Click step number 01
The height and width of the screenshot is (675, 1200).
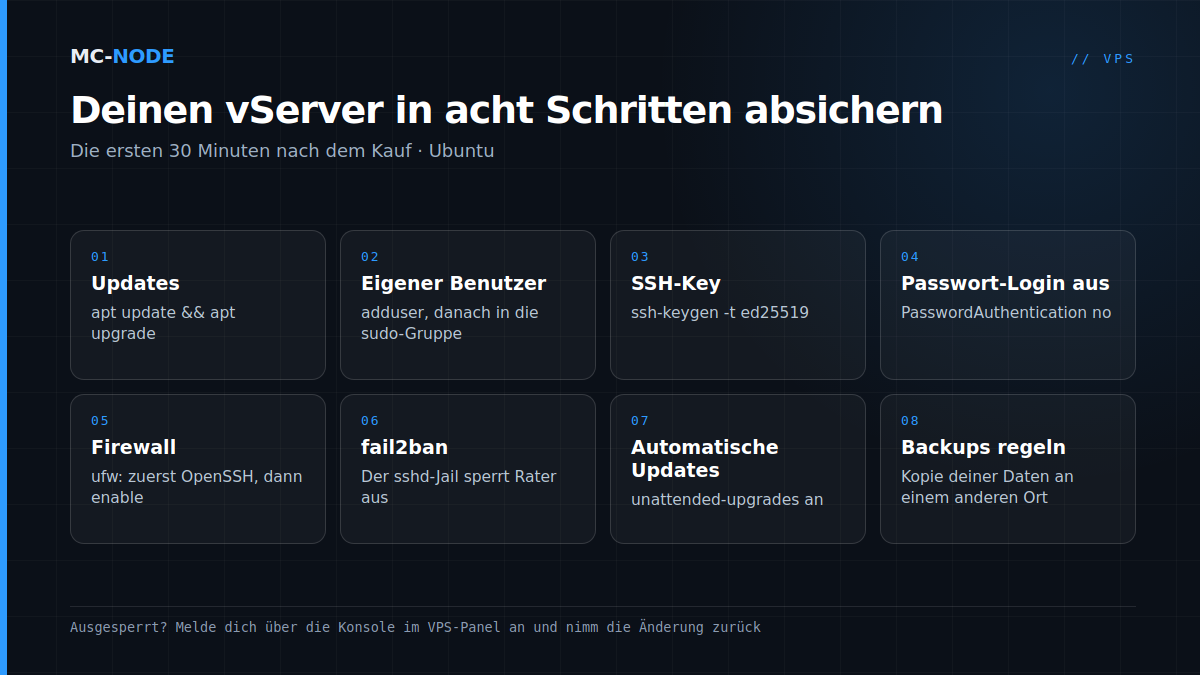pos(100,257)
